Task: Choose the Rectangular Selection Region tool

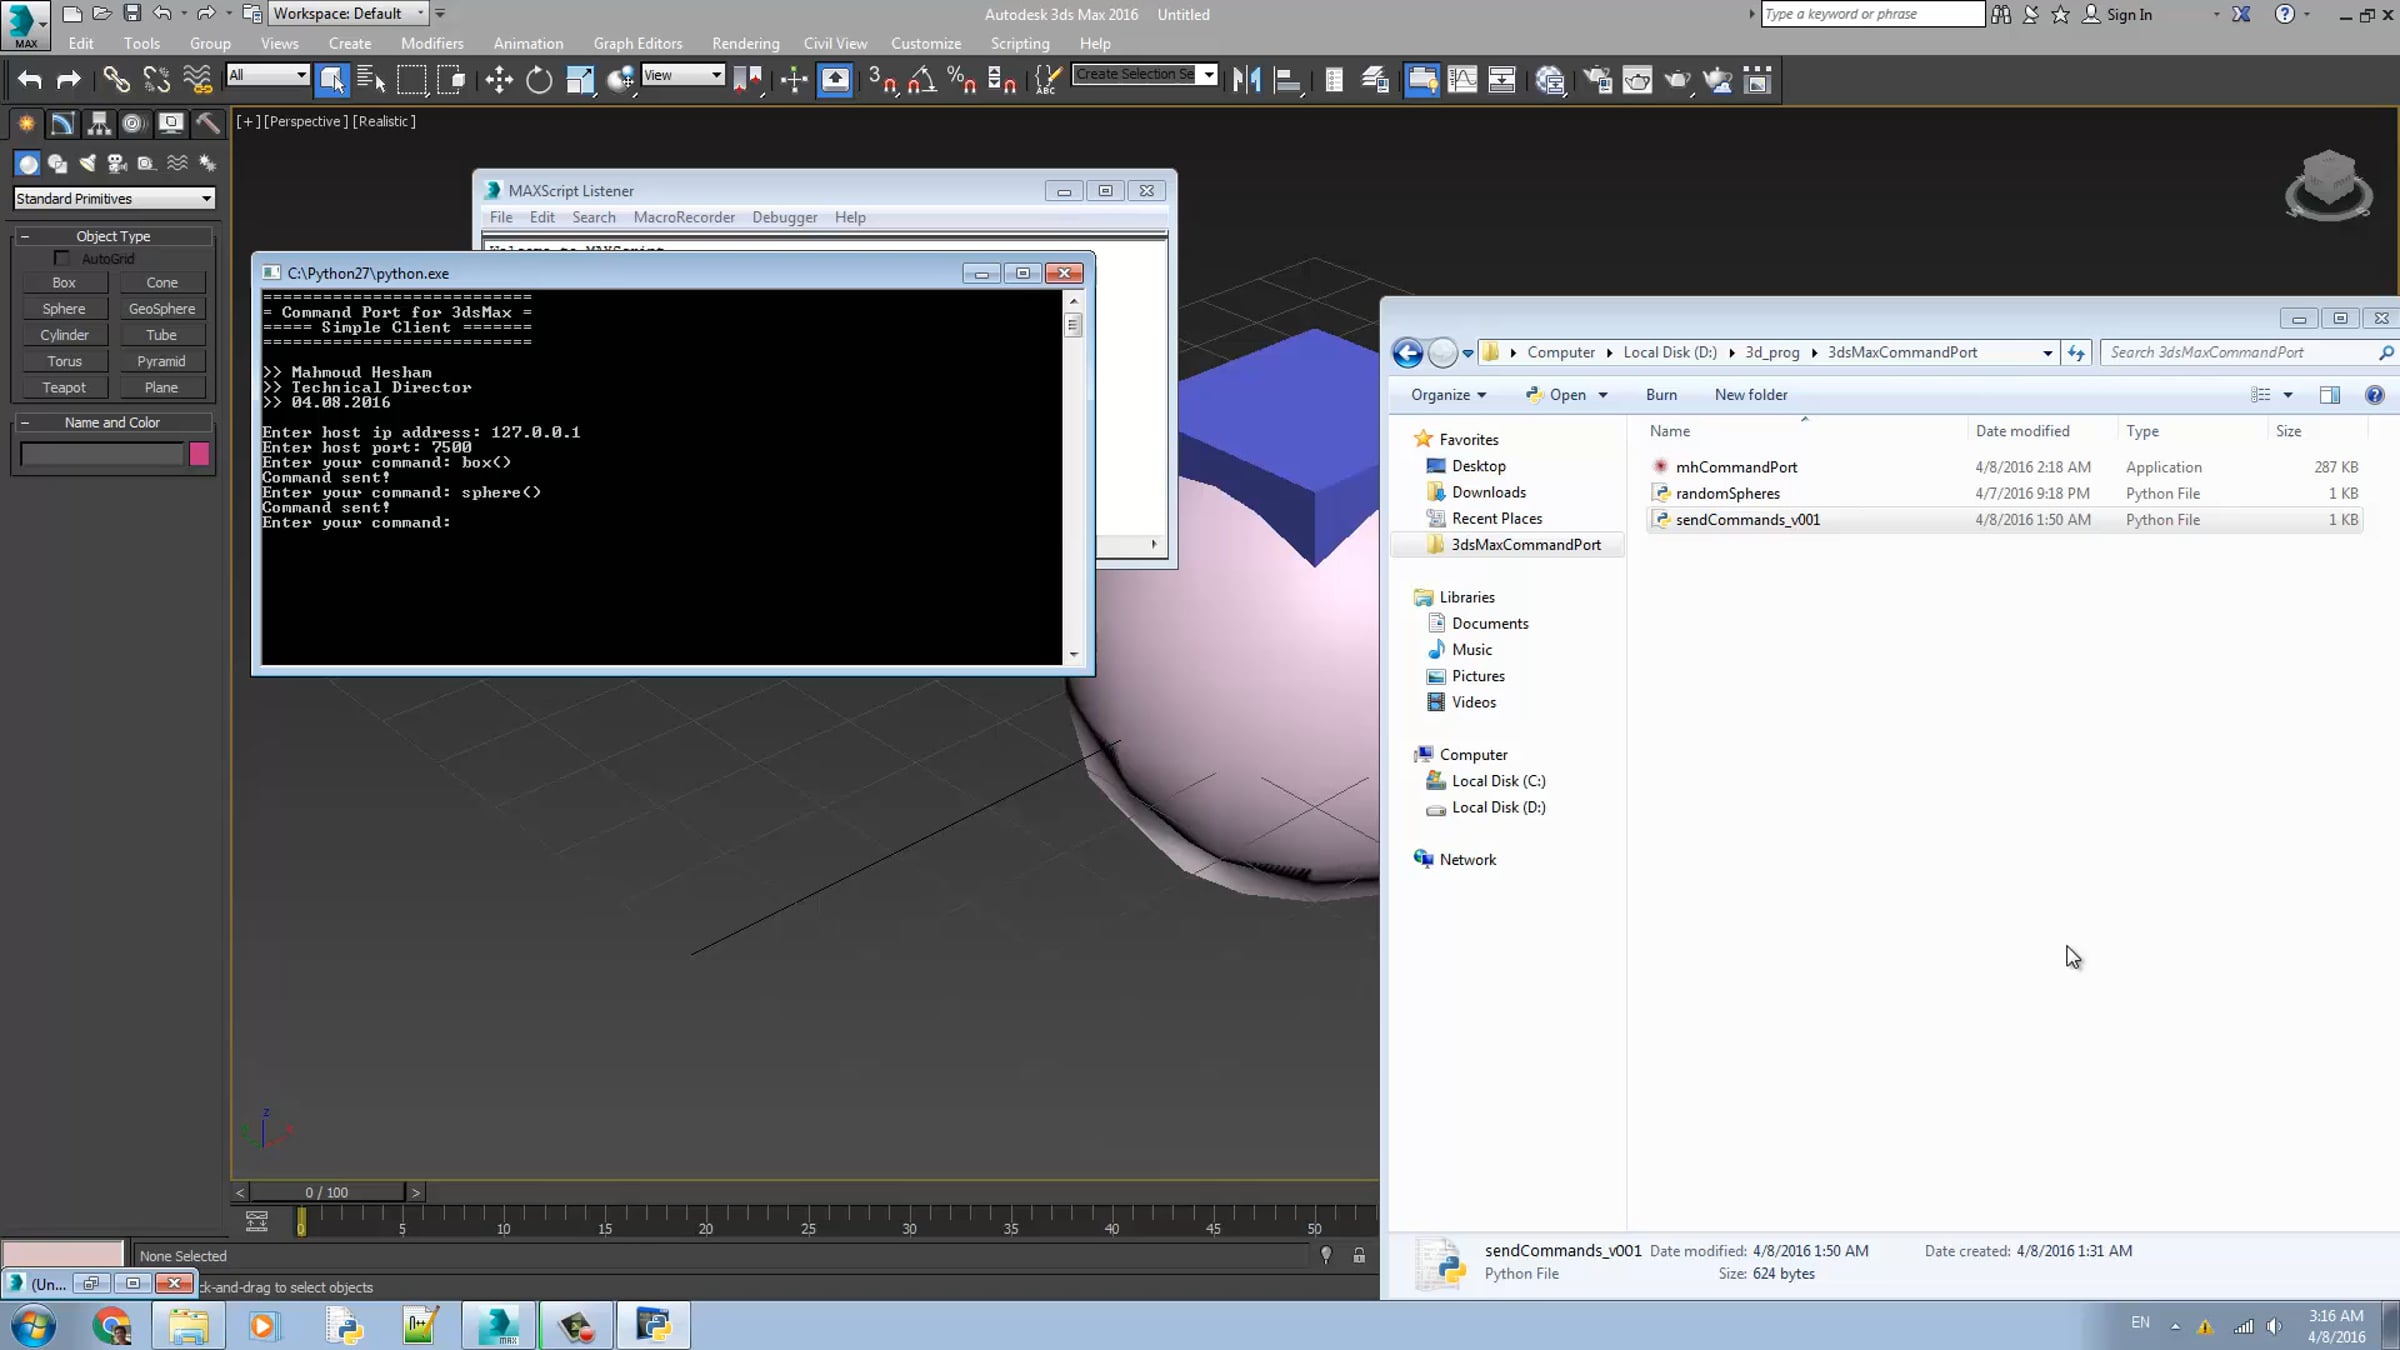Action: tap(411, 80)
